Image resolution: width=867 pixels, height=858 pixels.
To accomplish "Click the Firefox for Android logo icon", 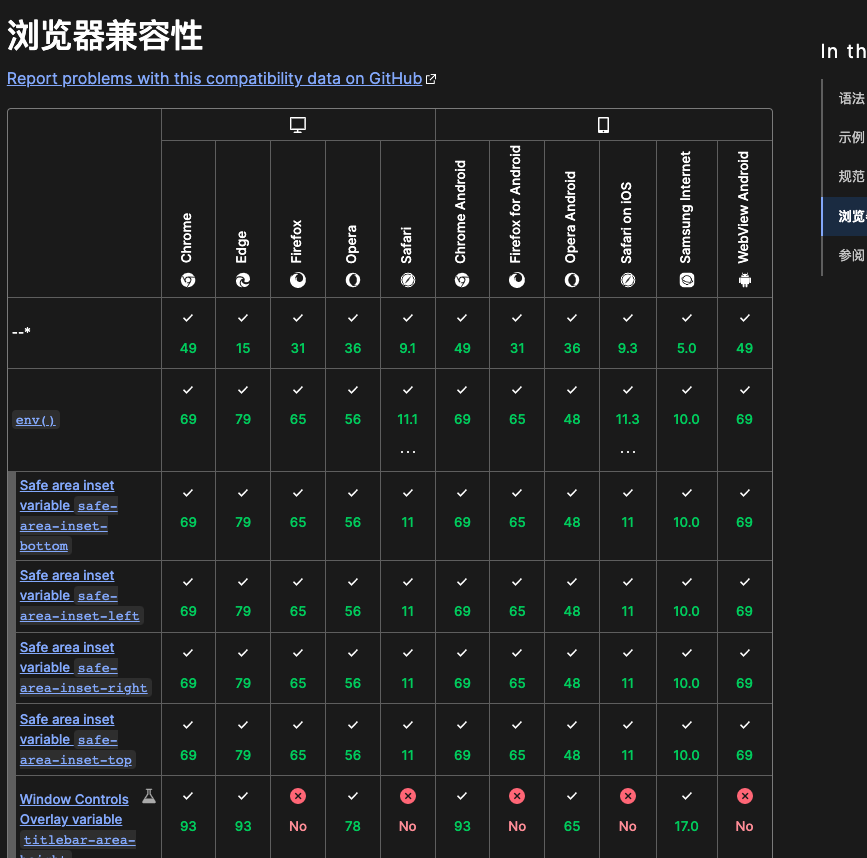I will [517, 280].
